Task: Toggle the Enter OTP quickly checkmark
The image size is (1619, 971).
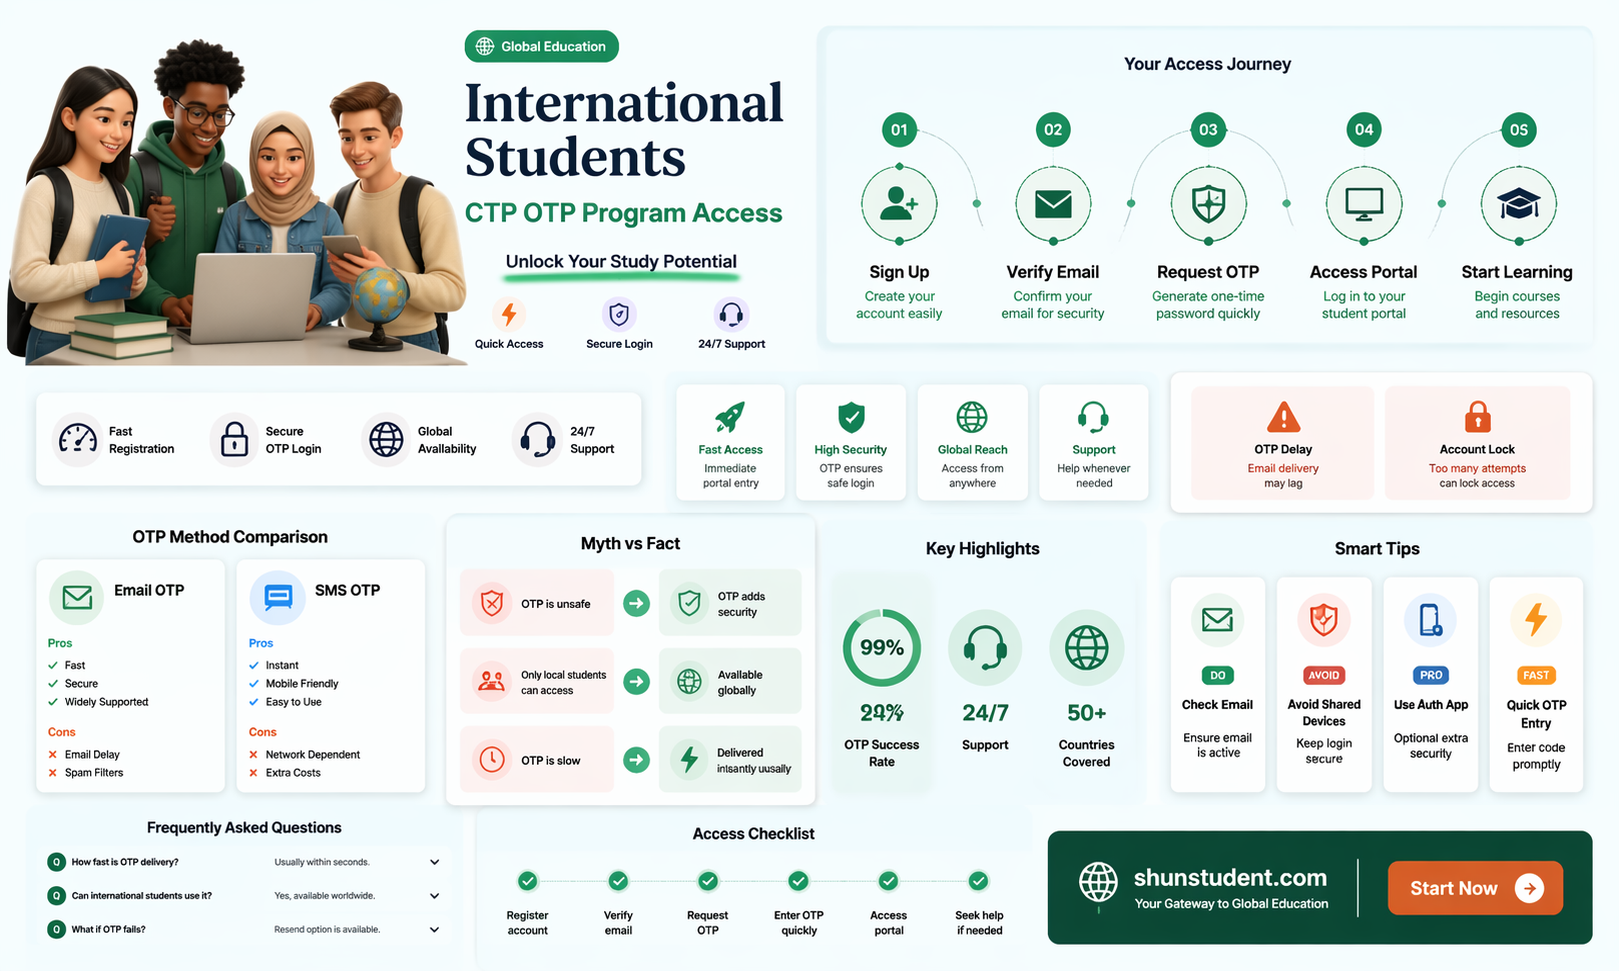Action: [x=798, y=881]
